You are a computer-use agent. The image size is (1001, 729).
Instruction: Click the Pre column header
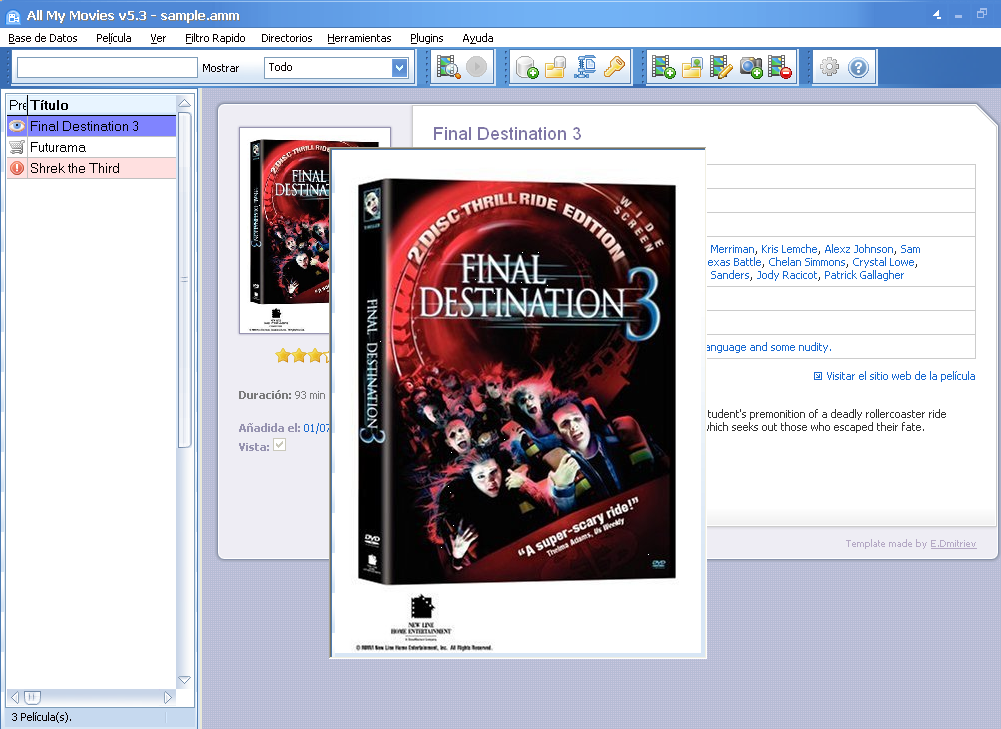pyautogui.click(x=17, y=105)
